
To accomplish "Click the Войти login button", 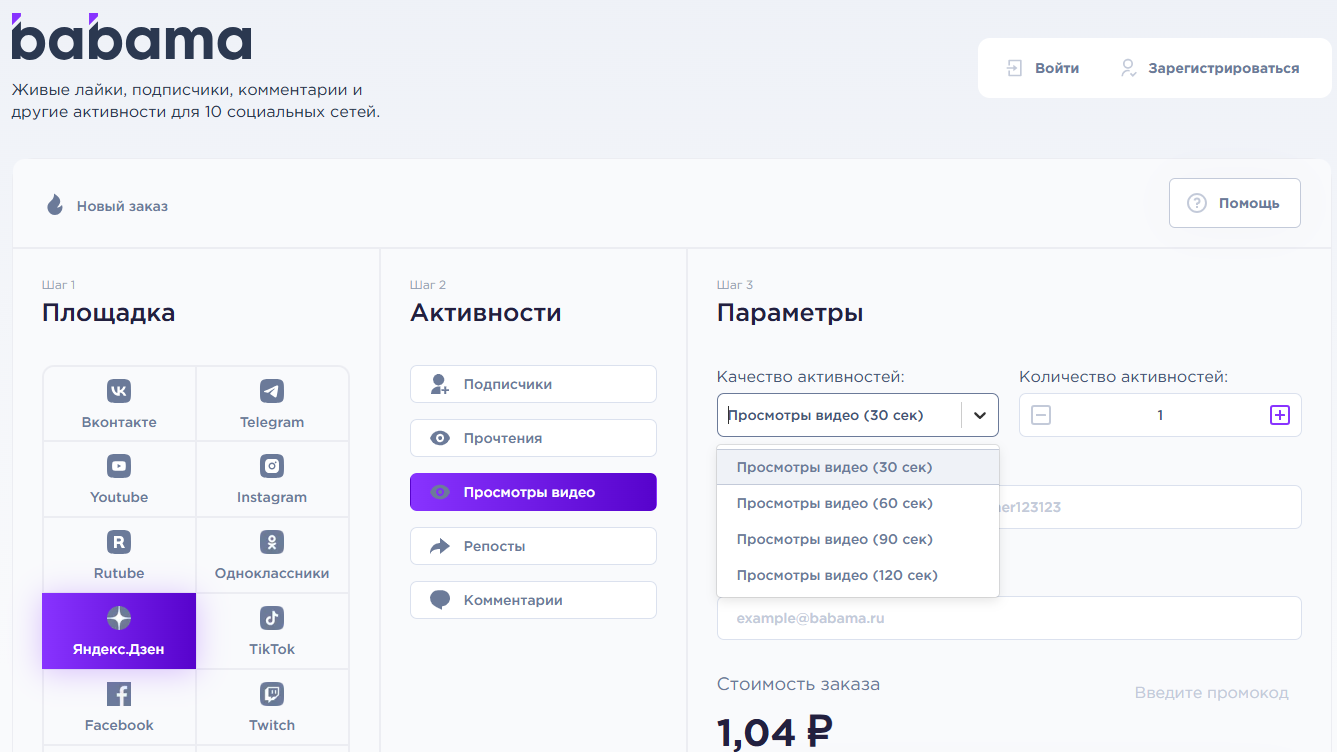I will (x=1043, y=68).
